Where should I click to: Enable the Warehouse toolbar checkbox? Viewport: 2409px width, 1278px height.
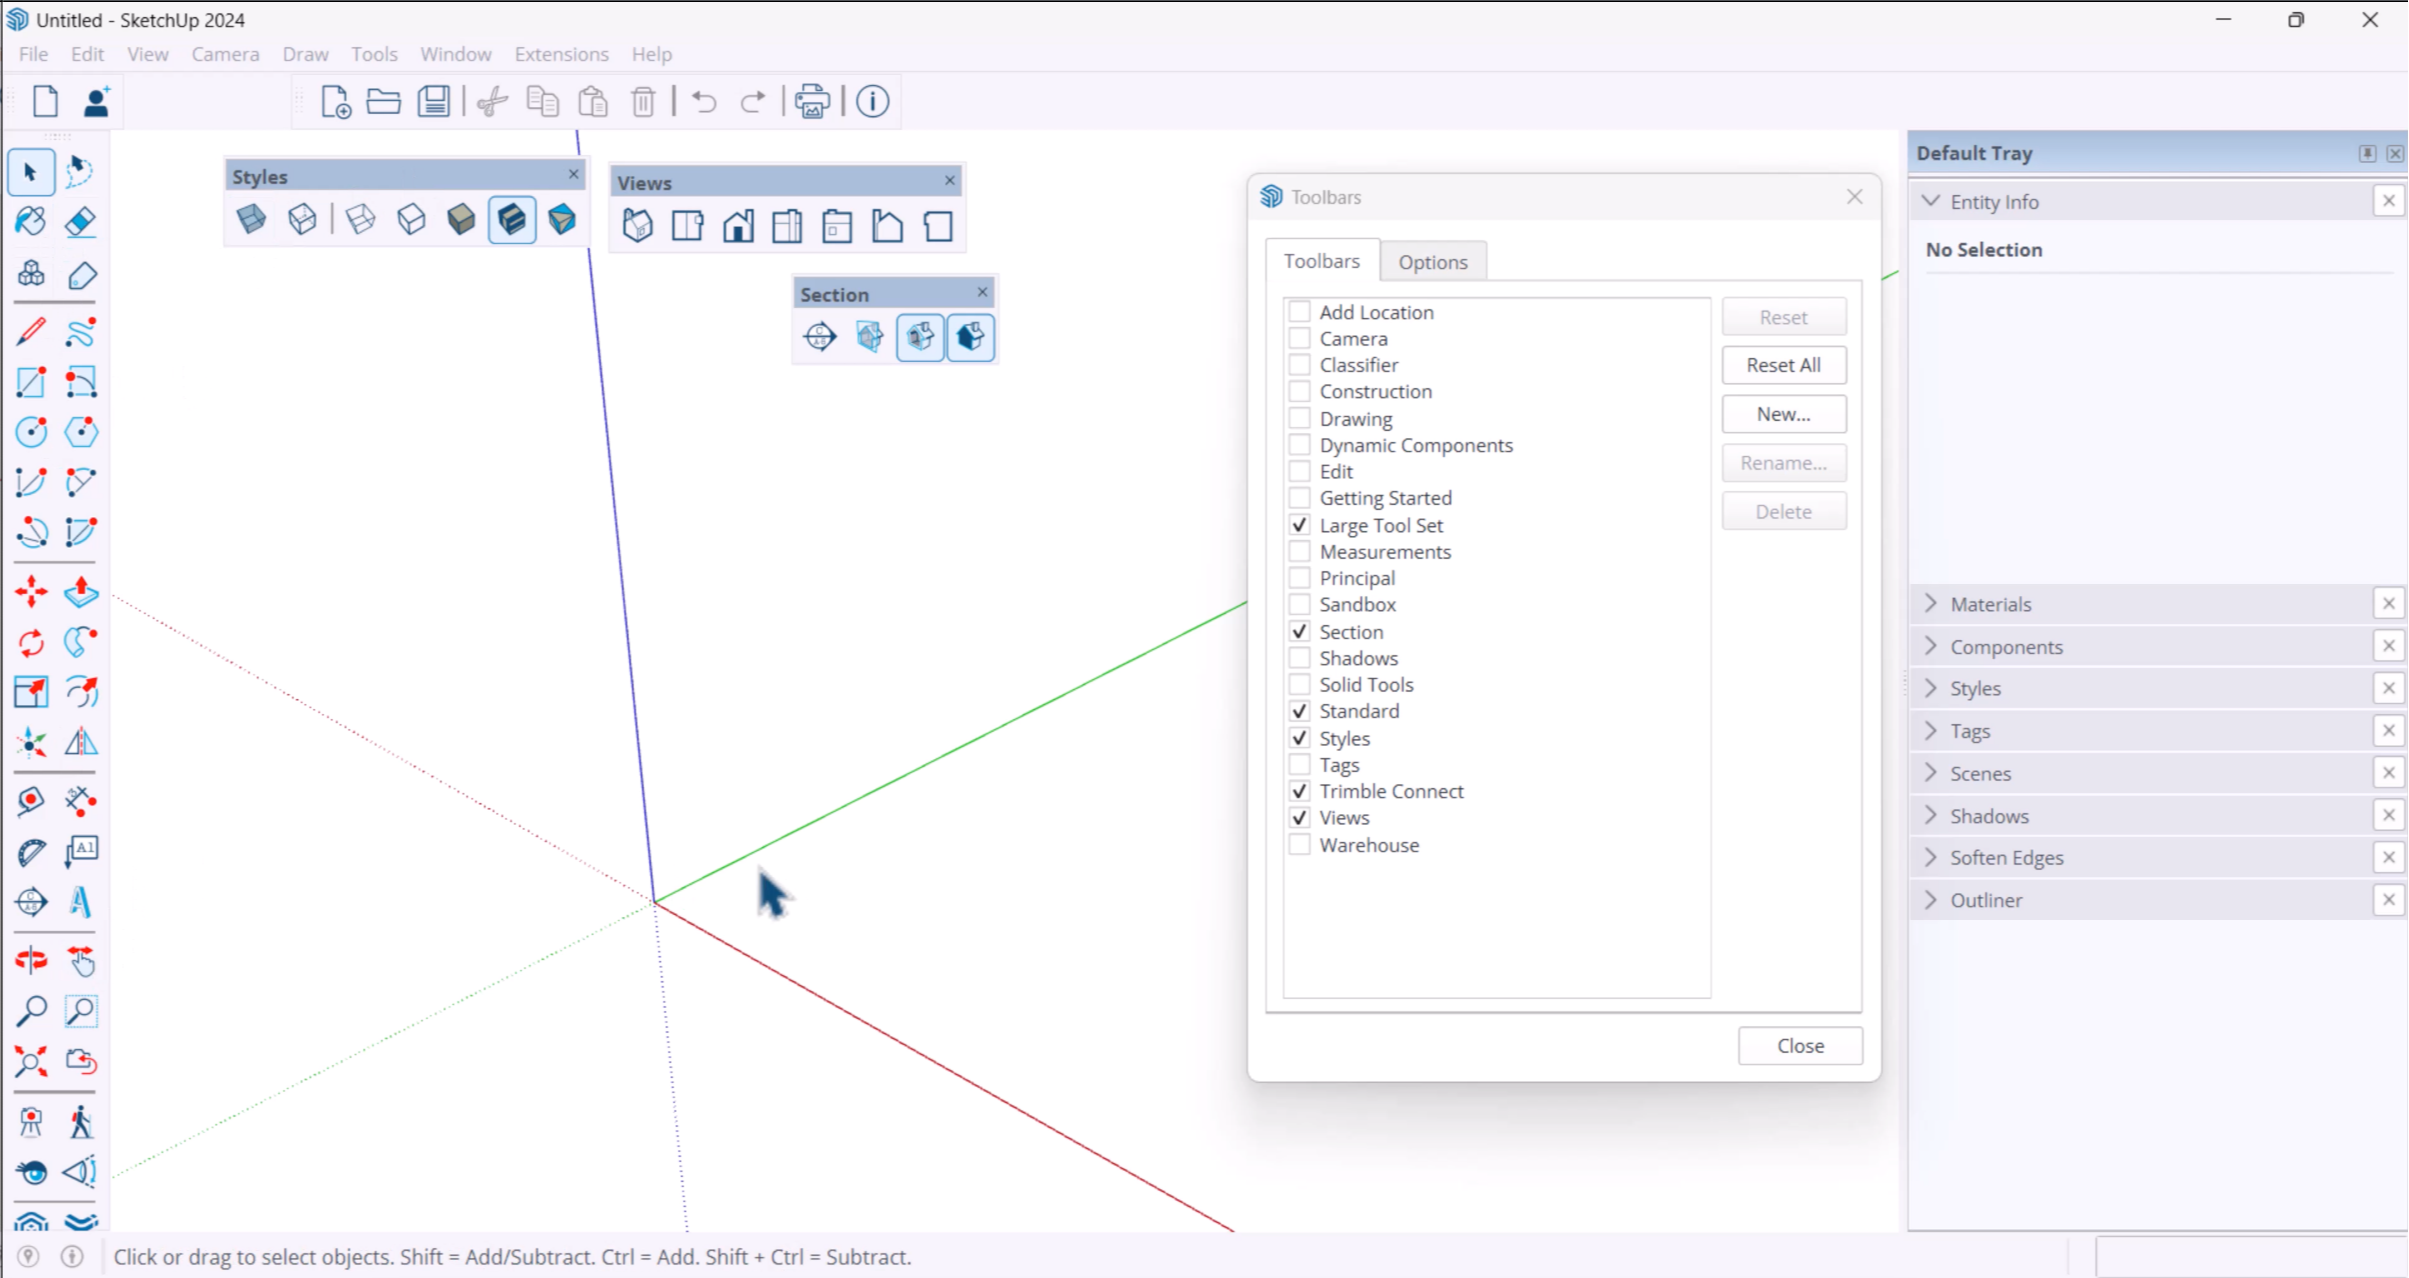pyautogui.click(x=1299, y=845)
